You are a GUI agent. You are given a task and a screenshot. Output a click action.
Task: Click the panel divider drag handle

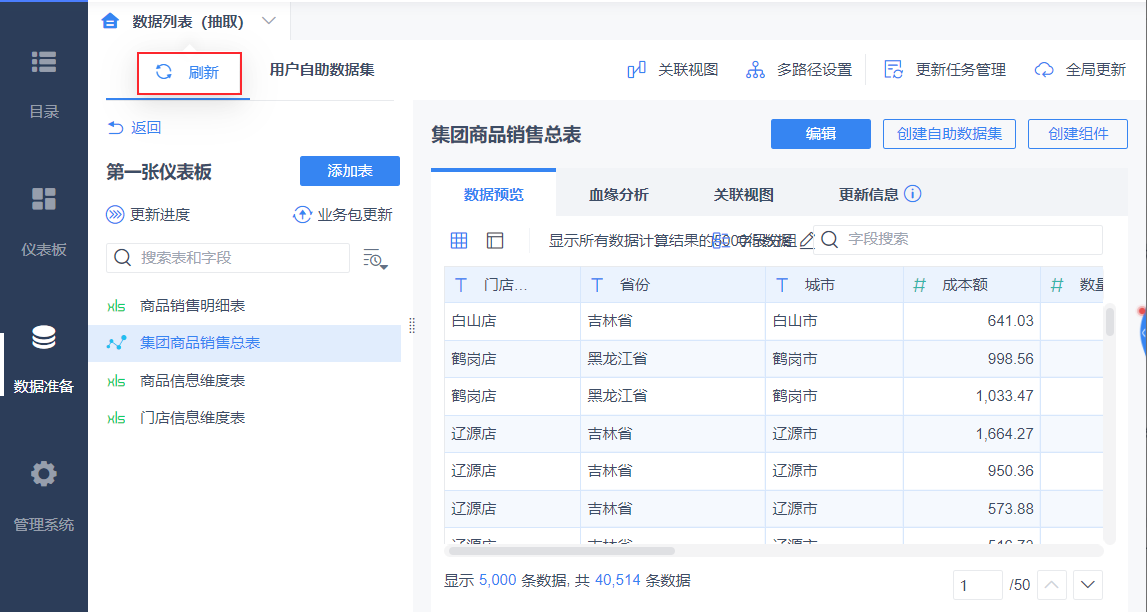point(412,325)
